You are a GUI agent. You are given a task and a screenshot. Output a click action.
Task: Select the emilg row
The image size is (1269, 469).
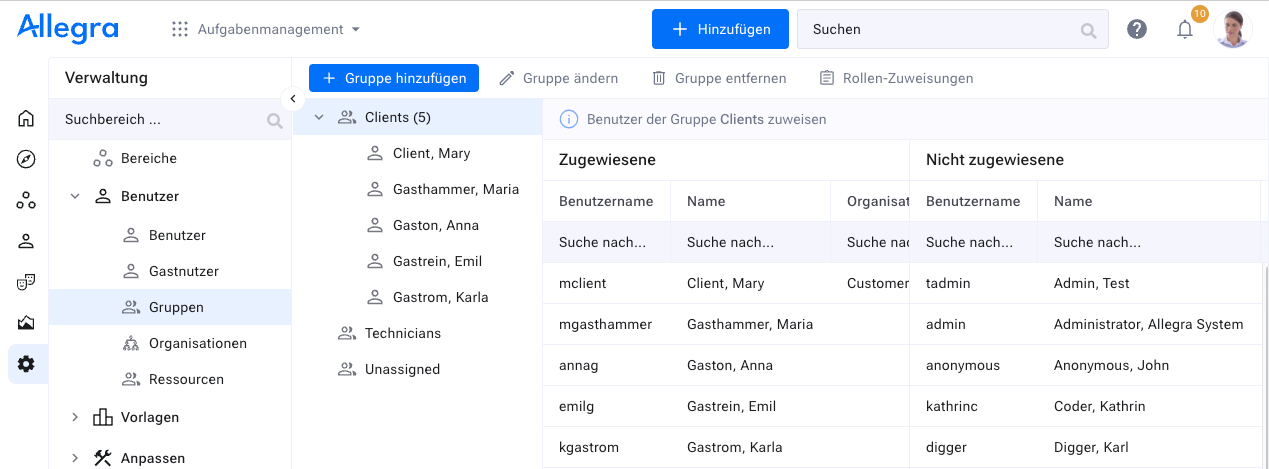point(726,407)
